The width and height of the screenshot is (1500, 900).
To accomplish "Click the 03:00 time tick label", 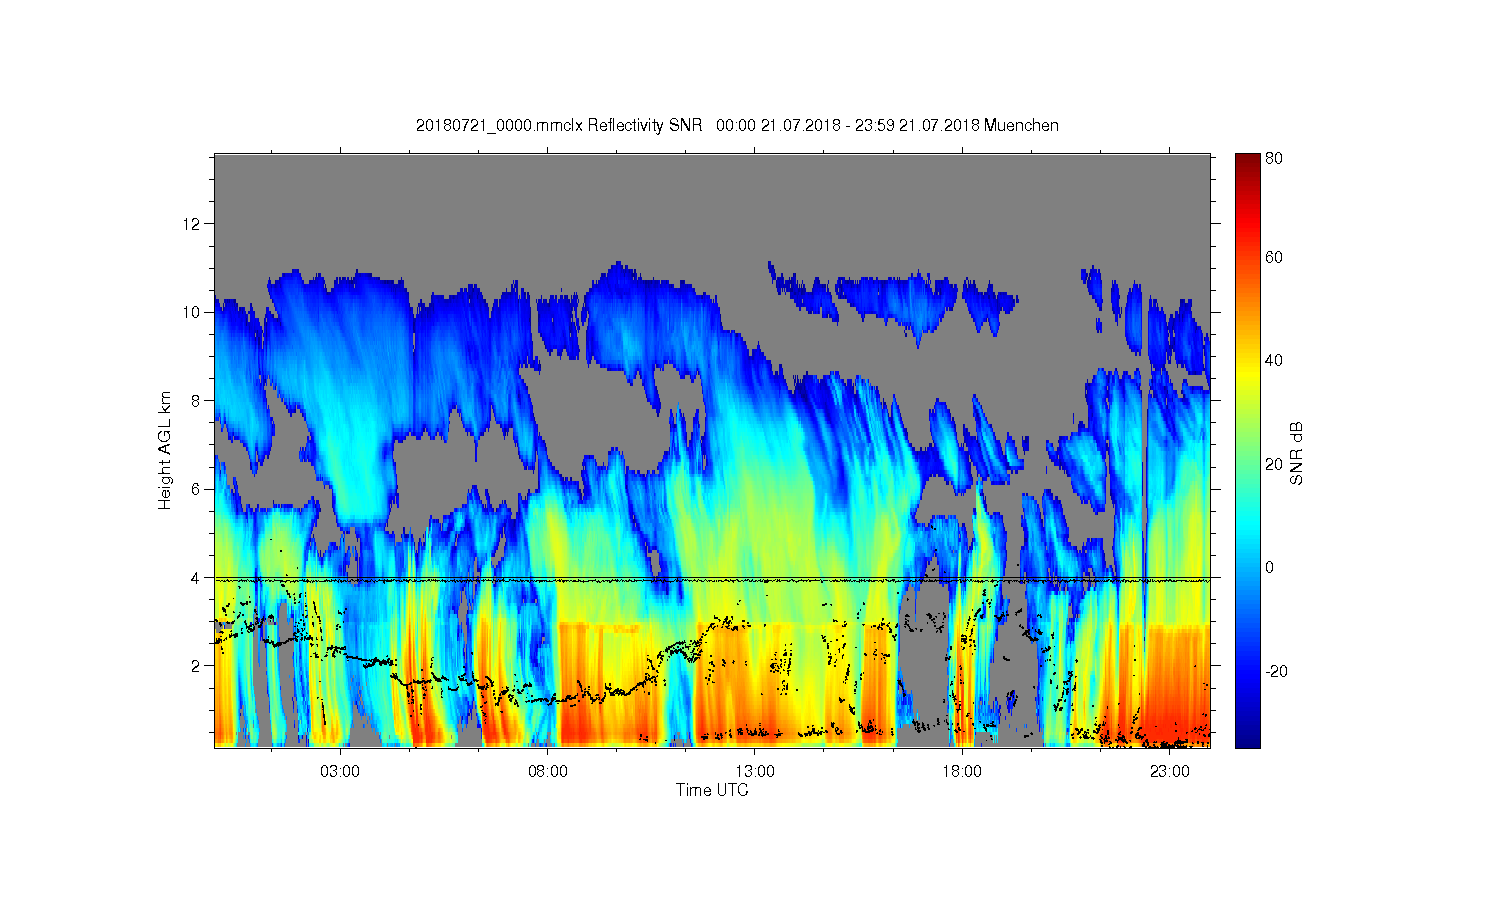I will 340,772.
